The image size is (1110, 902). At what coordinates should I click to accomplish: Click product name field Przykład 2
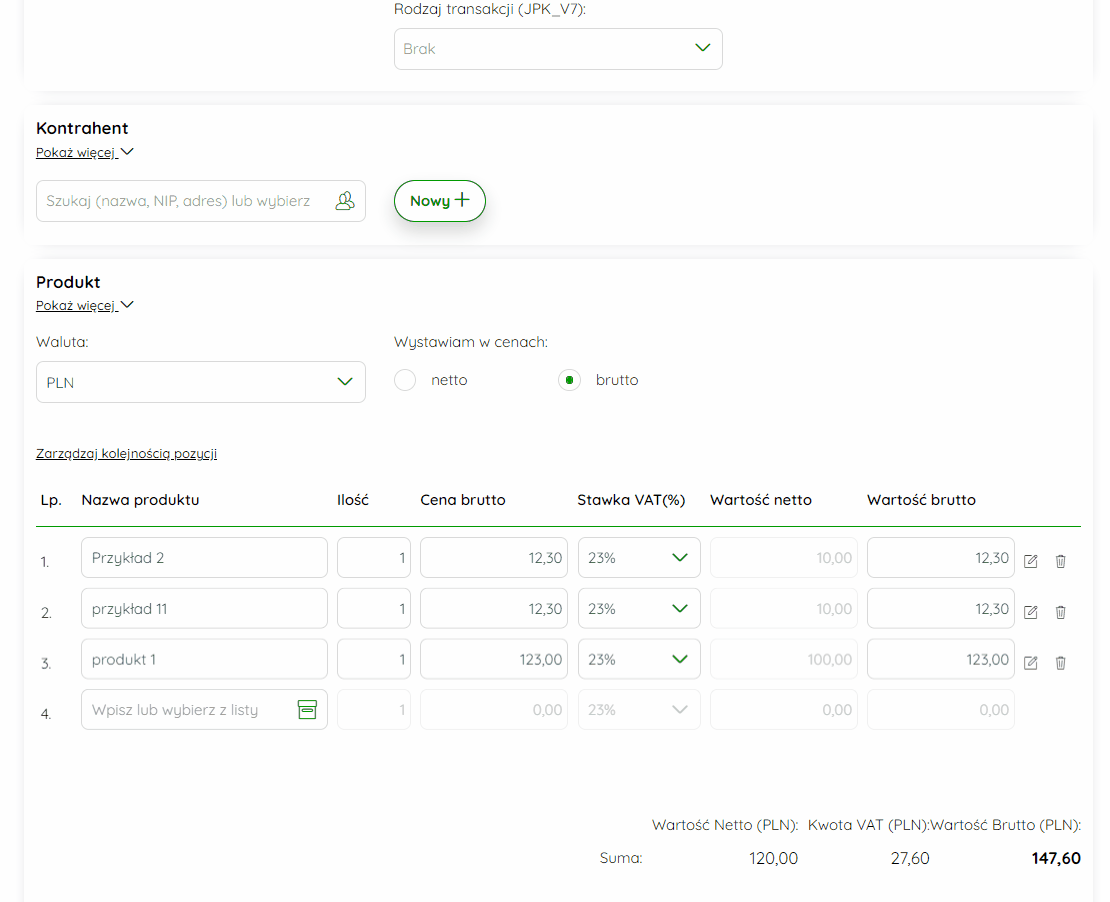[204, 558]
